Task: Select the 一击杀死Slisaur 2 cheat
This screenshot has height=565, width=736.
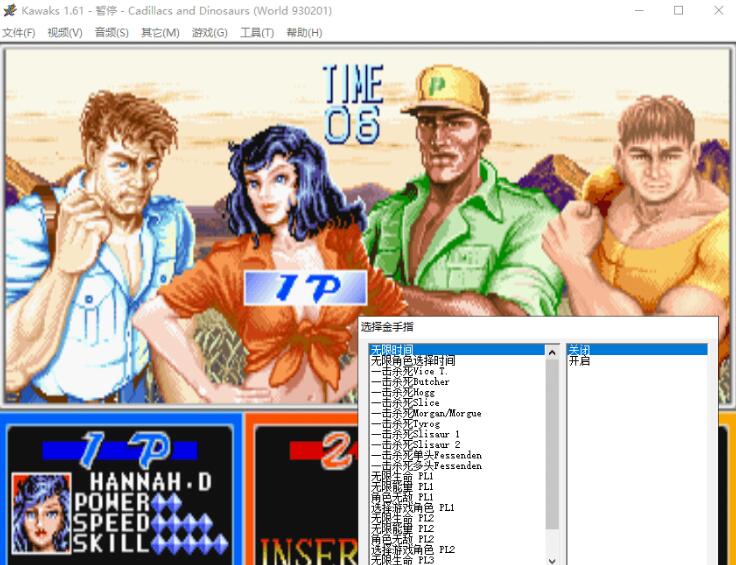Action: pyautogui.click(x=457, y=444)
